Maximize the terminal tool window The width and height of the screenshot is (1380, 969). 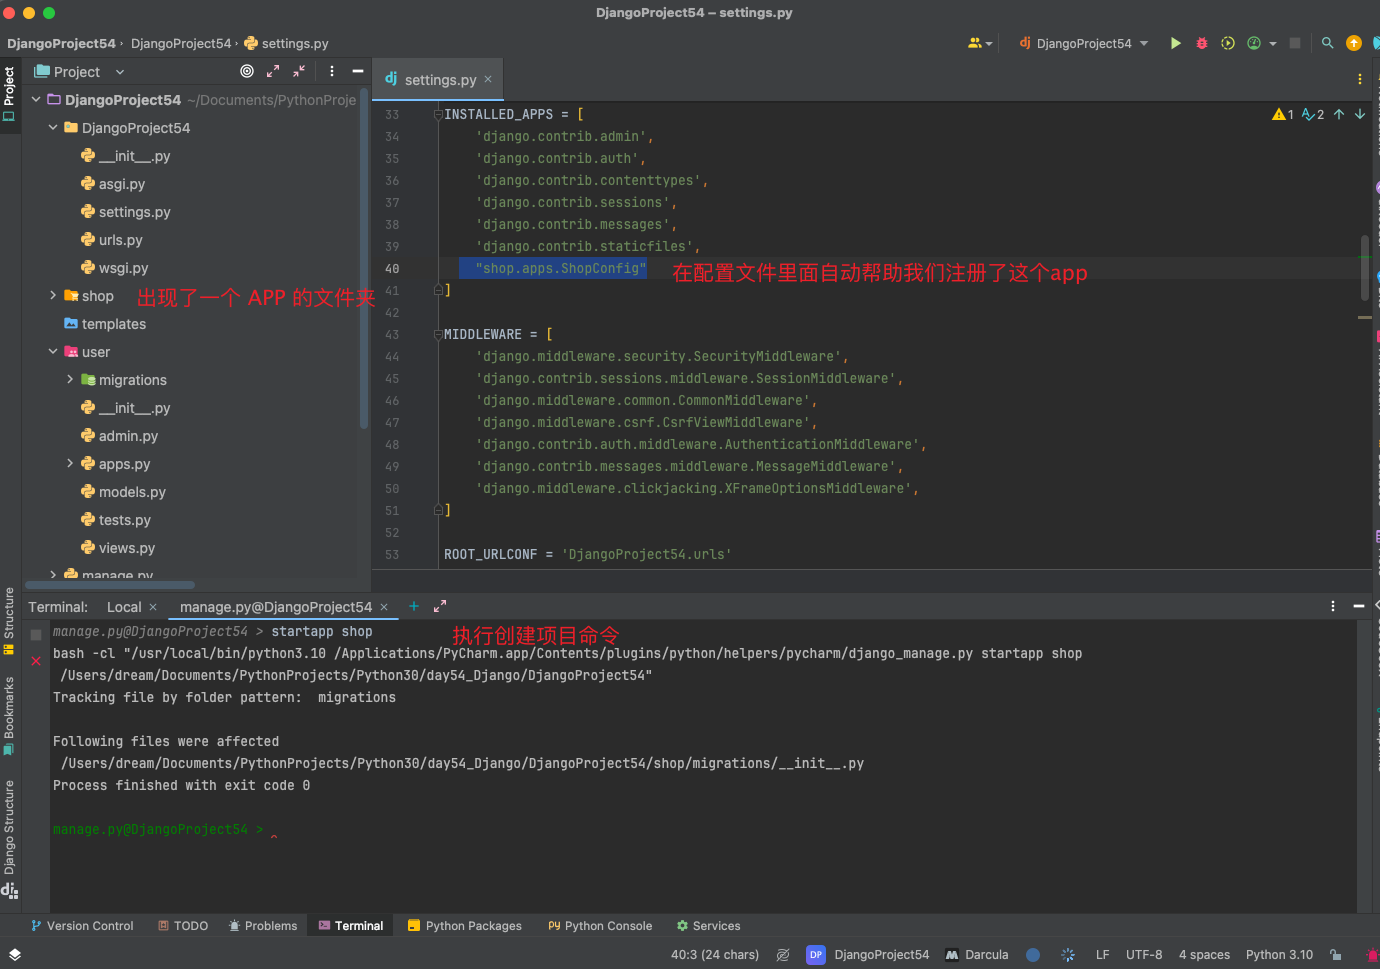pyautogui.click(x=440, y=606)
